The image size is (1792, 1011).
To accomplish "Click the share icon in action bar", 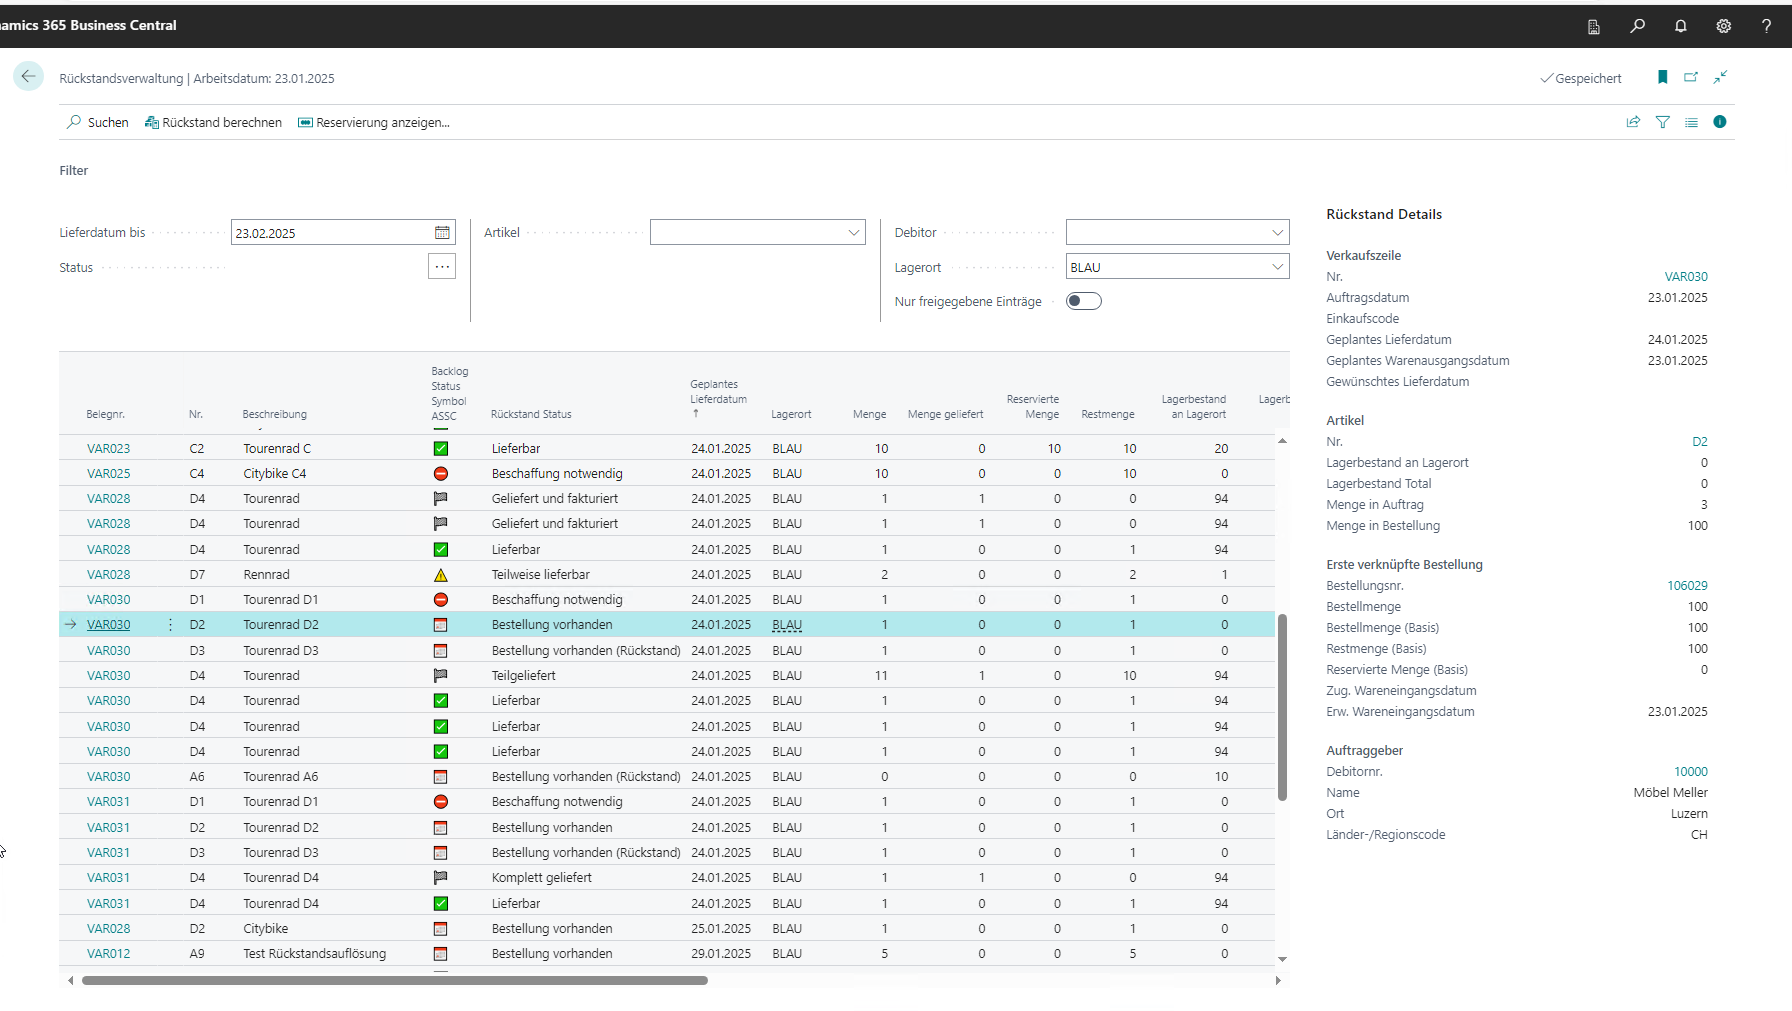I will [x=1633, y=122].
